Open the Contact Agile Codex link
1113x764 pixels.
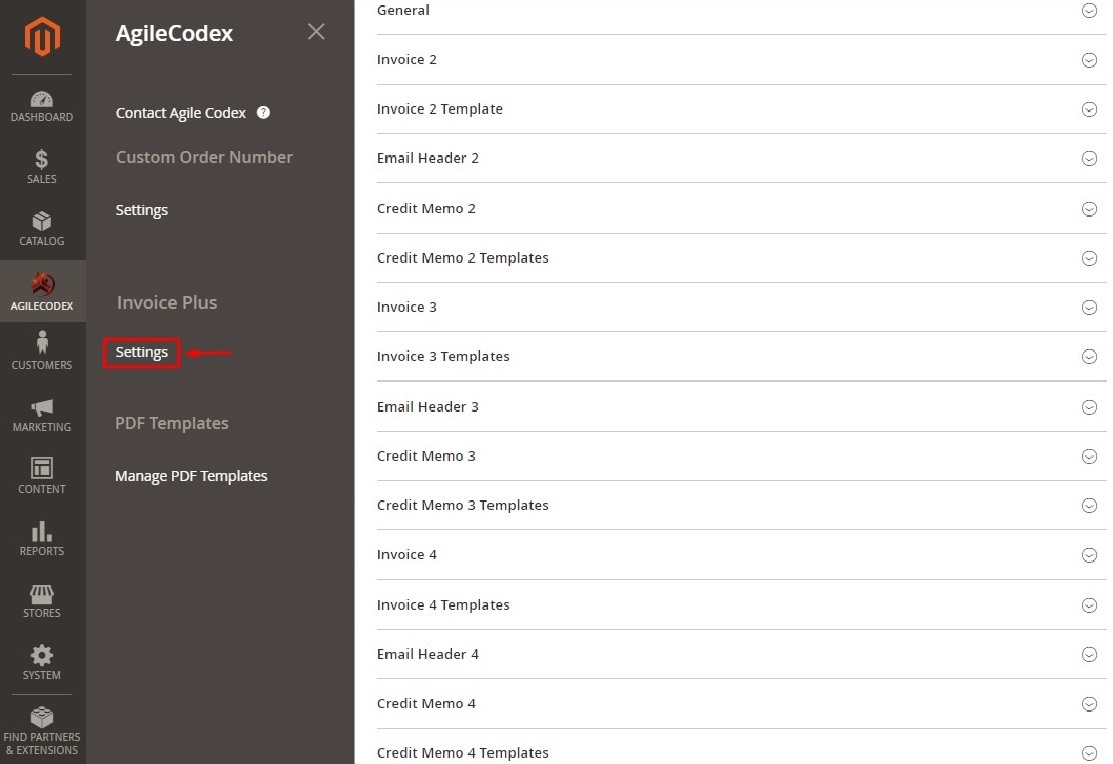pos(180,113)
